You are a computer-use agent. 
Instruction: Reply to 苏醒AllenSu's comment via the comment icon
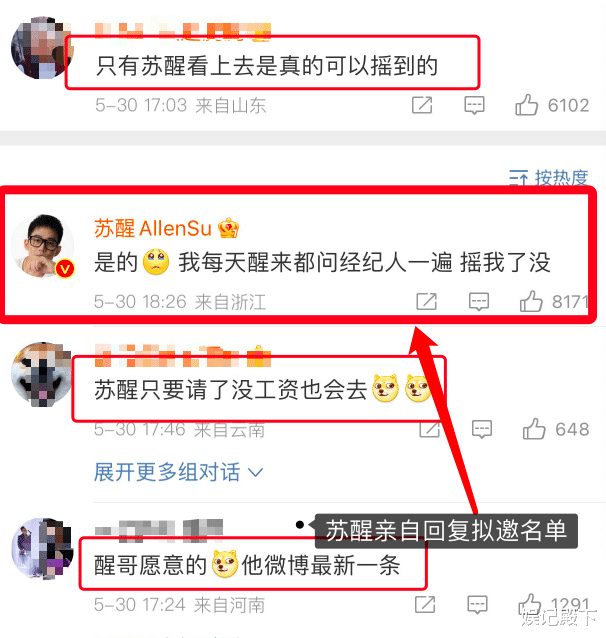479,302
